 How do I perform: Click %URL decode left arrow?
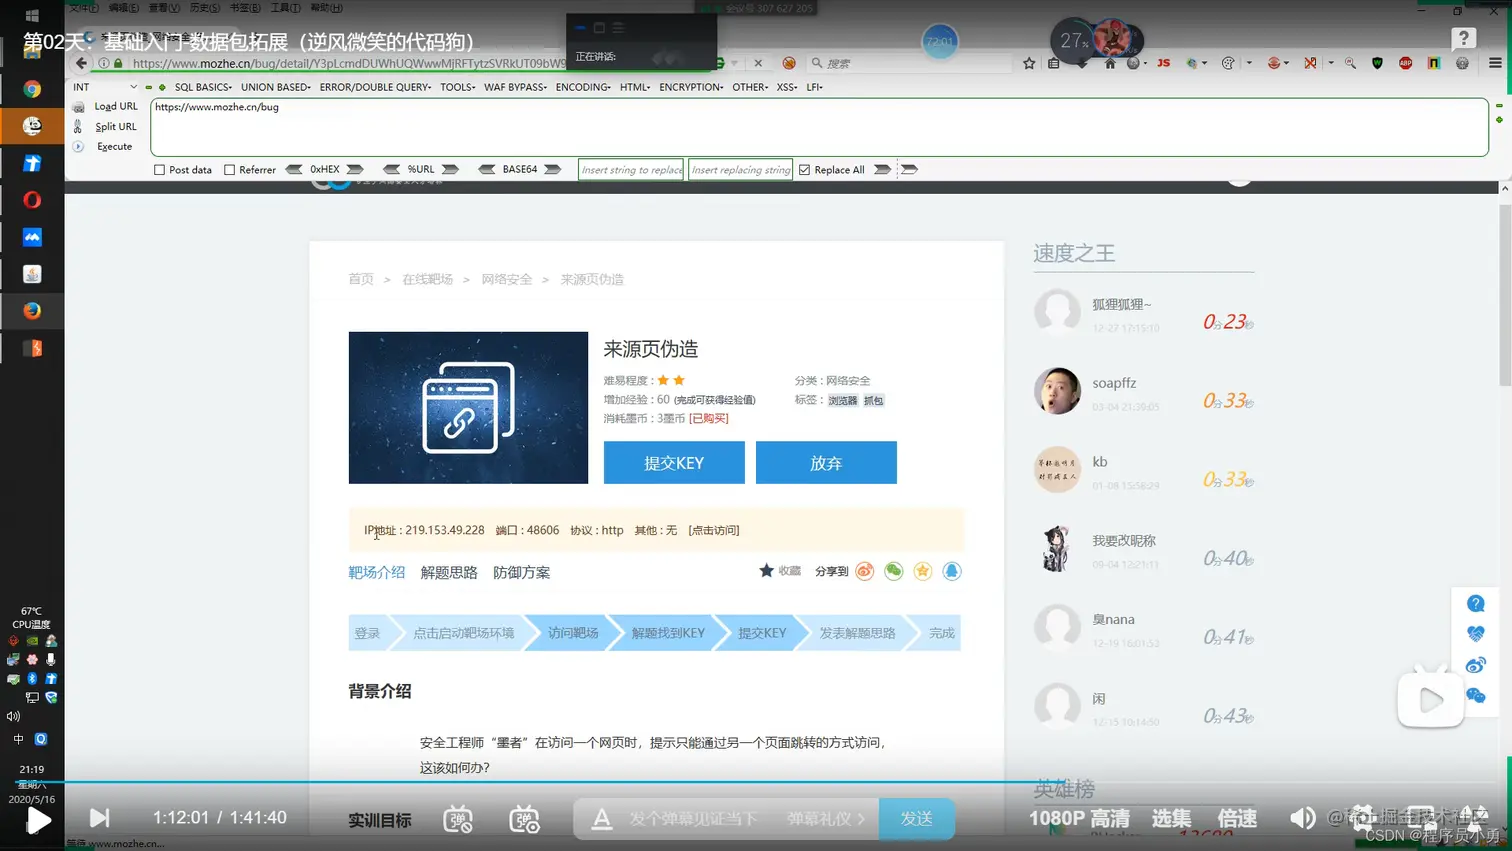(x=391, y=170)
